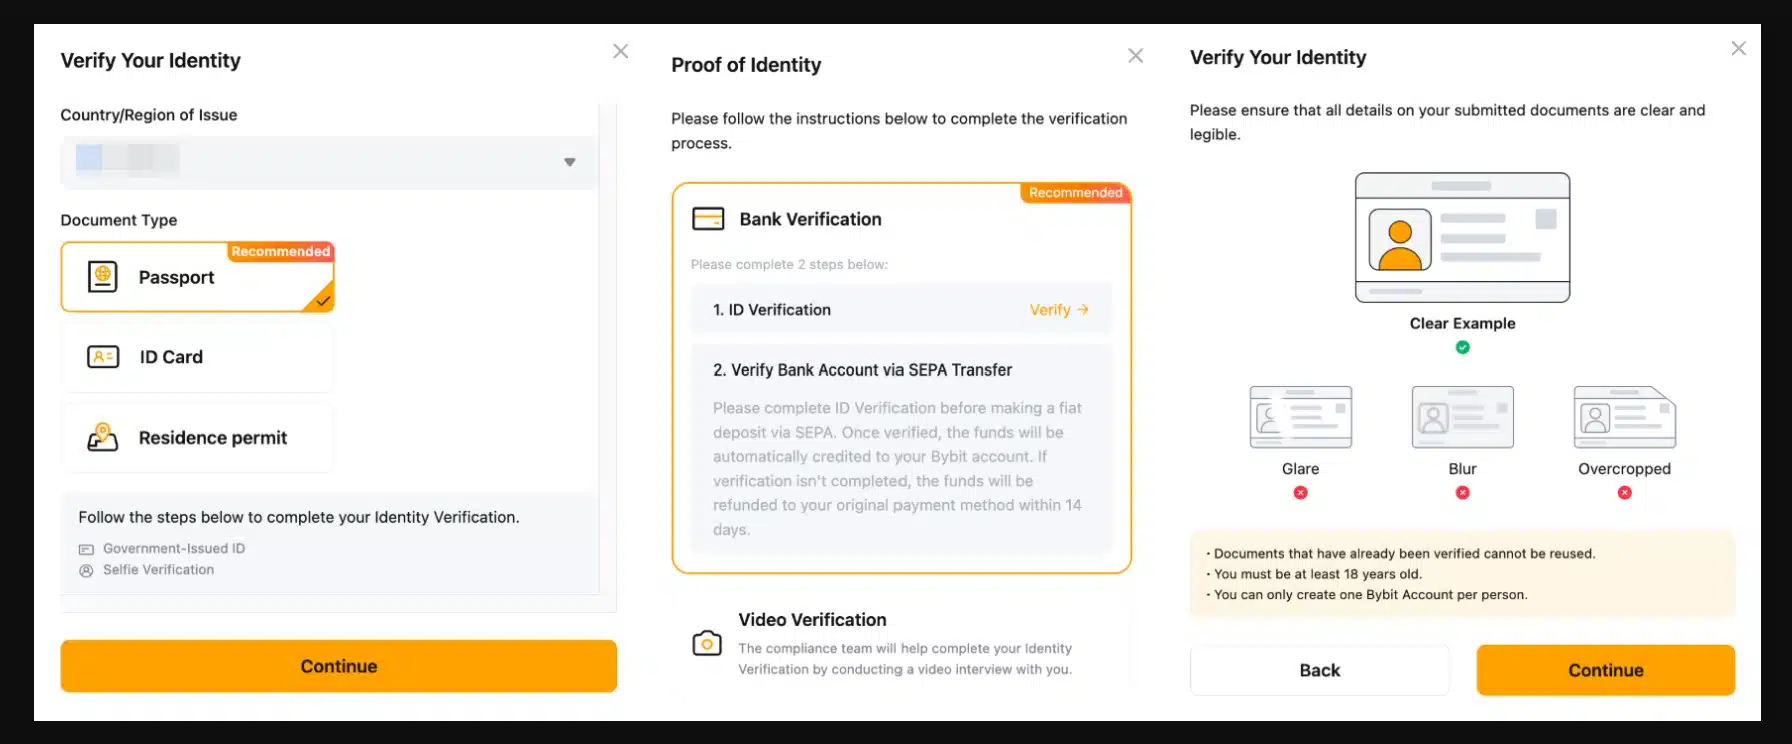The height and width of the screenshot is (744, 1792).
Task: Click the Government-Issued ID icon
Action: point(85,548)
